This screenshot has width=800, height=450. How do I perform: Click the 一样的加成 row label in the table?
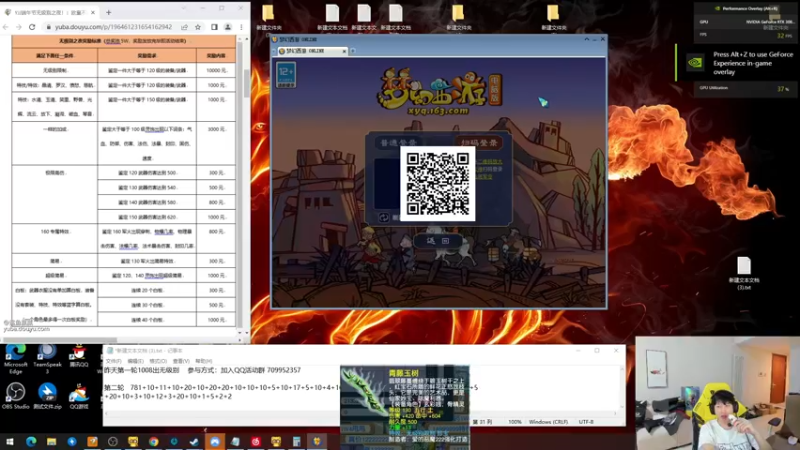coord(55,129)
